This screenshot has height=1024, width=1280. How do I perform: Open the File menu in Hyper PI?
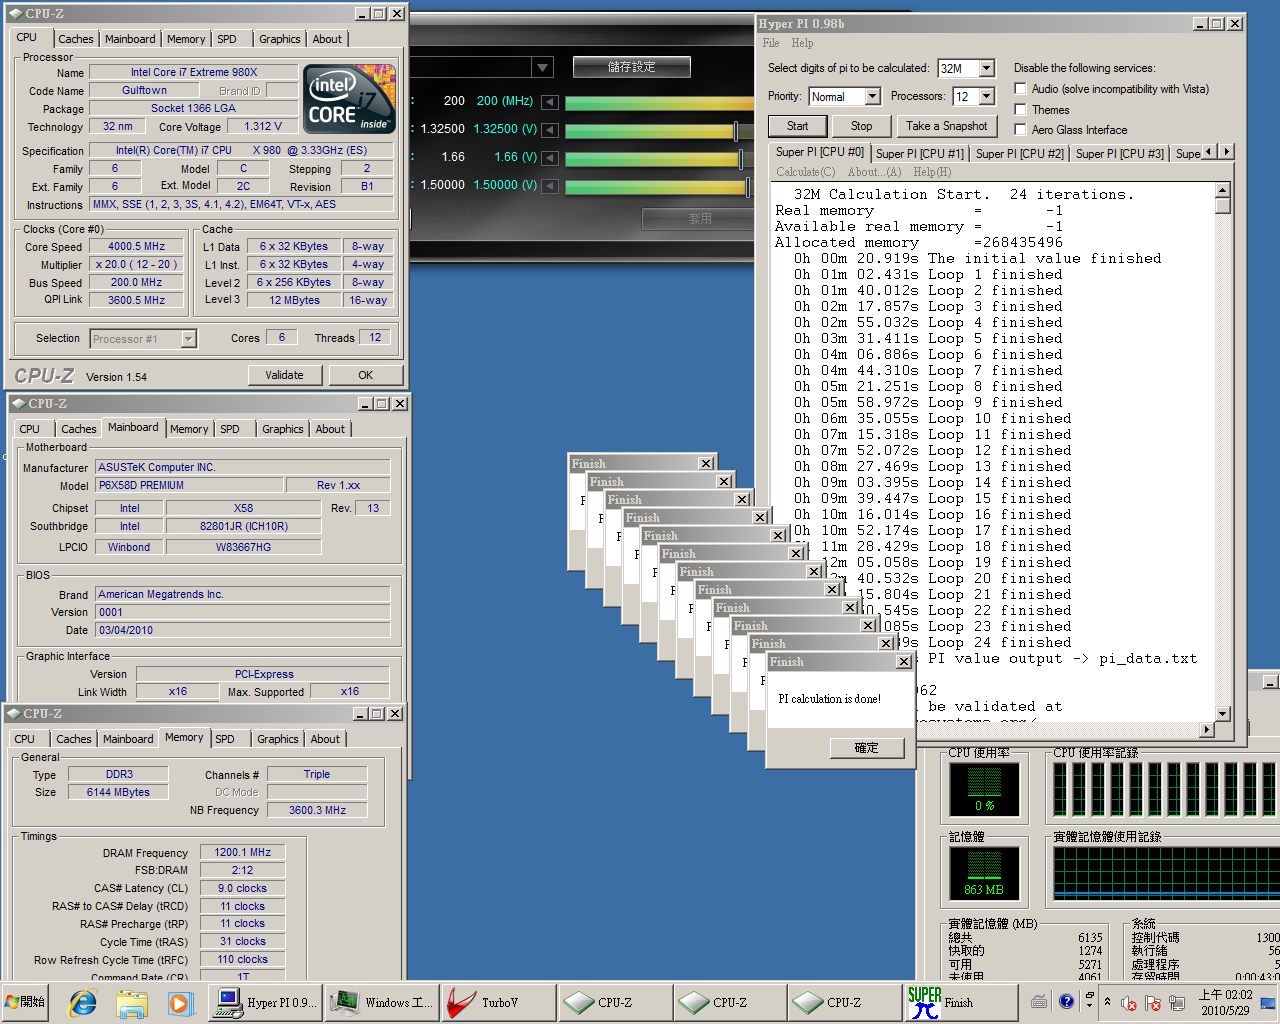click(770, 43)
